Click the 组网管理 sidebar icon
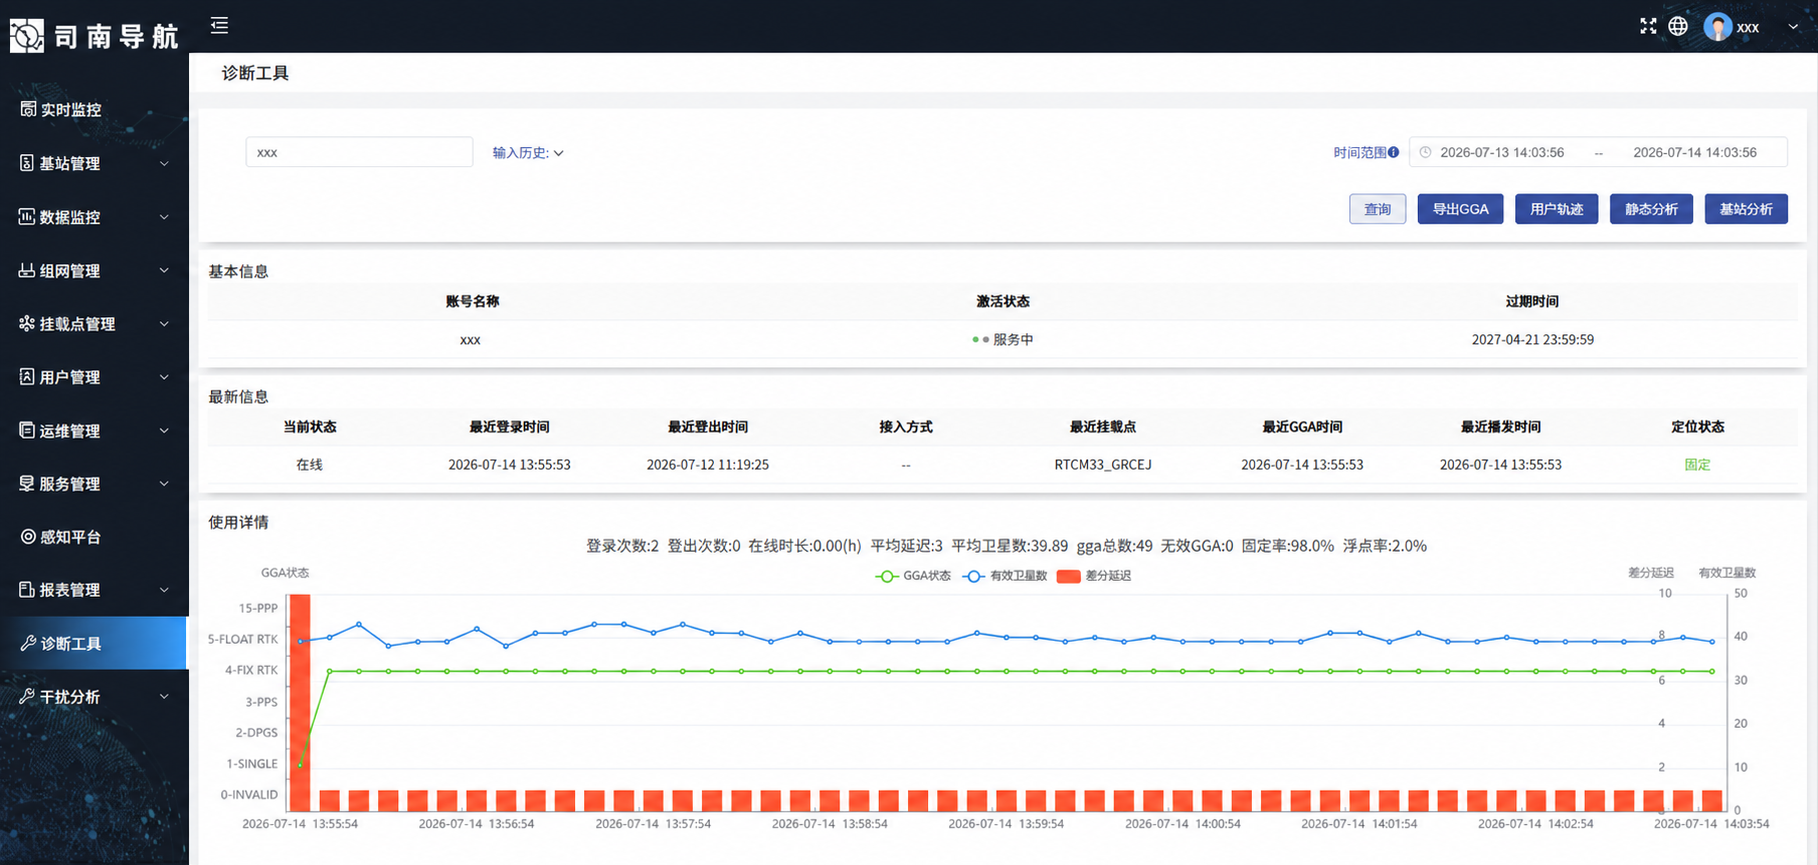 pyautogui.click(x=27, y=270)
